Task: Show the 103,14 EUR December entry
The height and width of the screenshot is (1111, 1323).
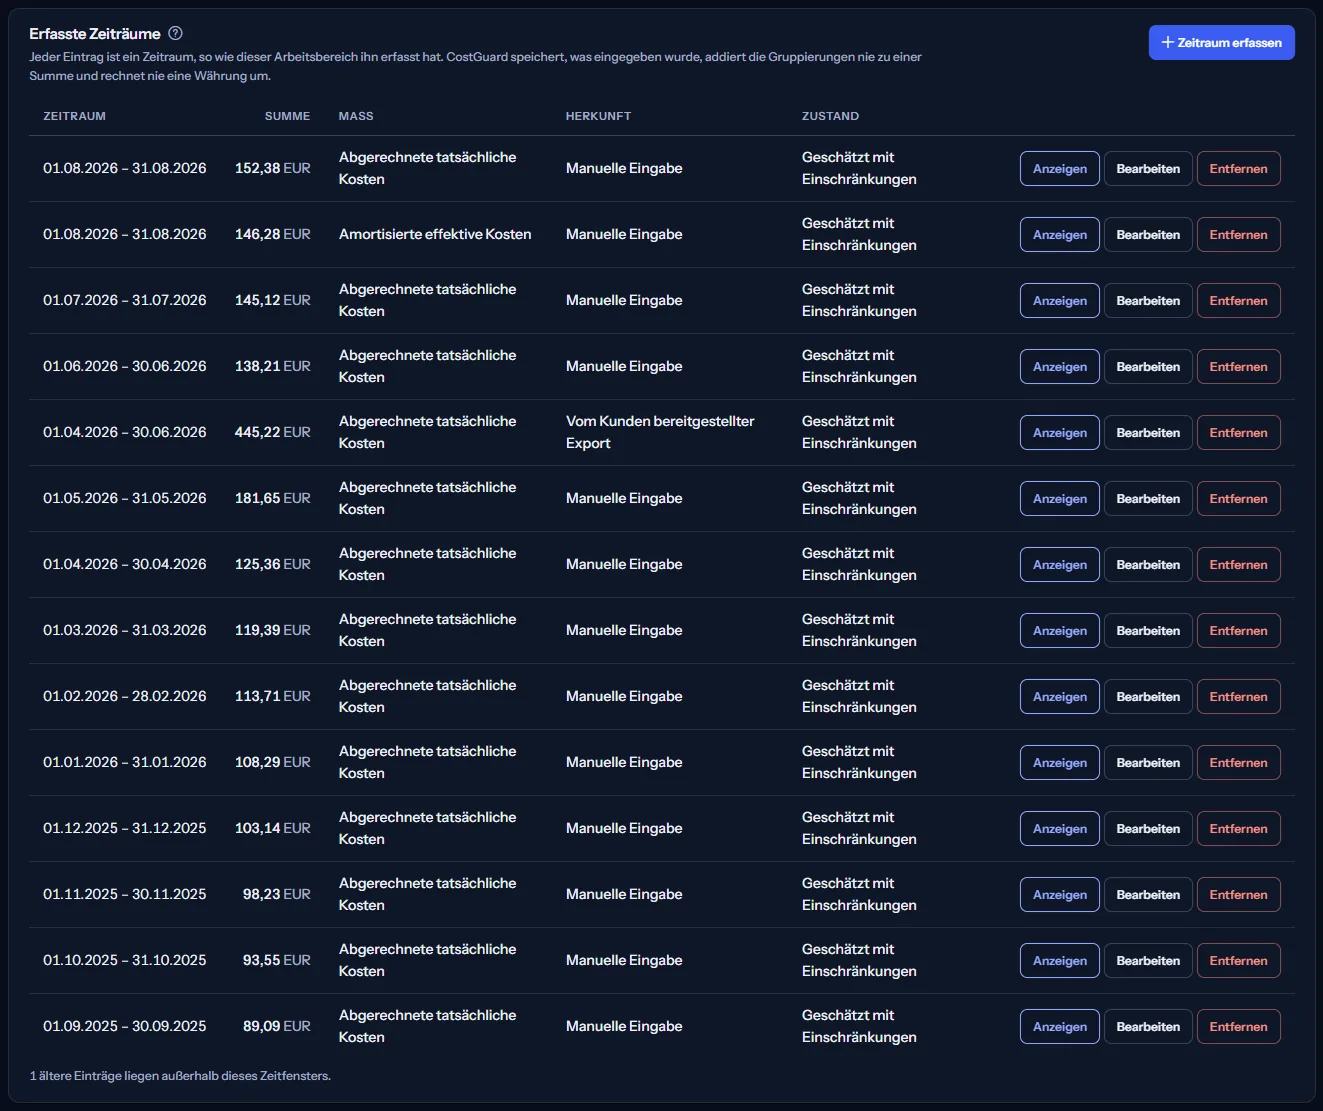Action: coord(1060,829)
